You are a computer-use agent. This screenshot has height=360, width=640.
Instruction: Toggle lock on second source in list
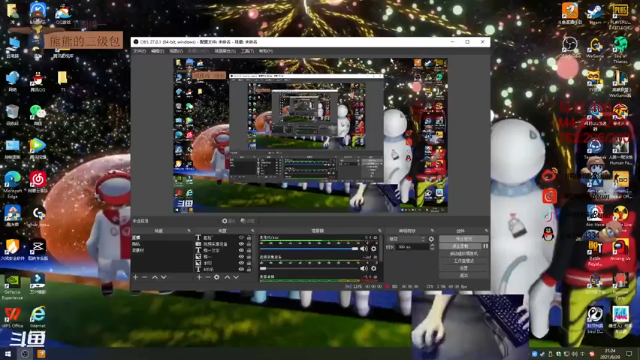coord(249,244)
